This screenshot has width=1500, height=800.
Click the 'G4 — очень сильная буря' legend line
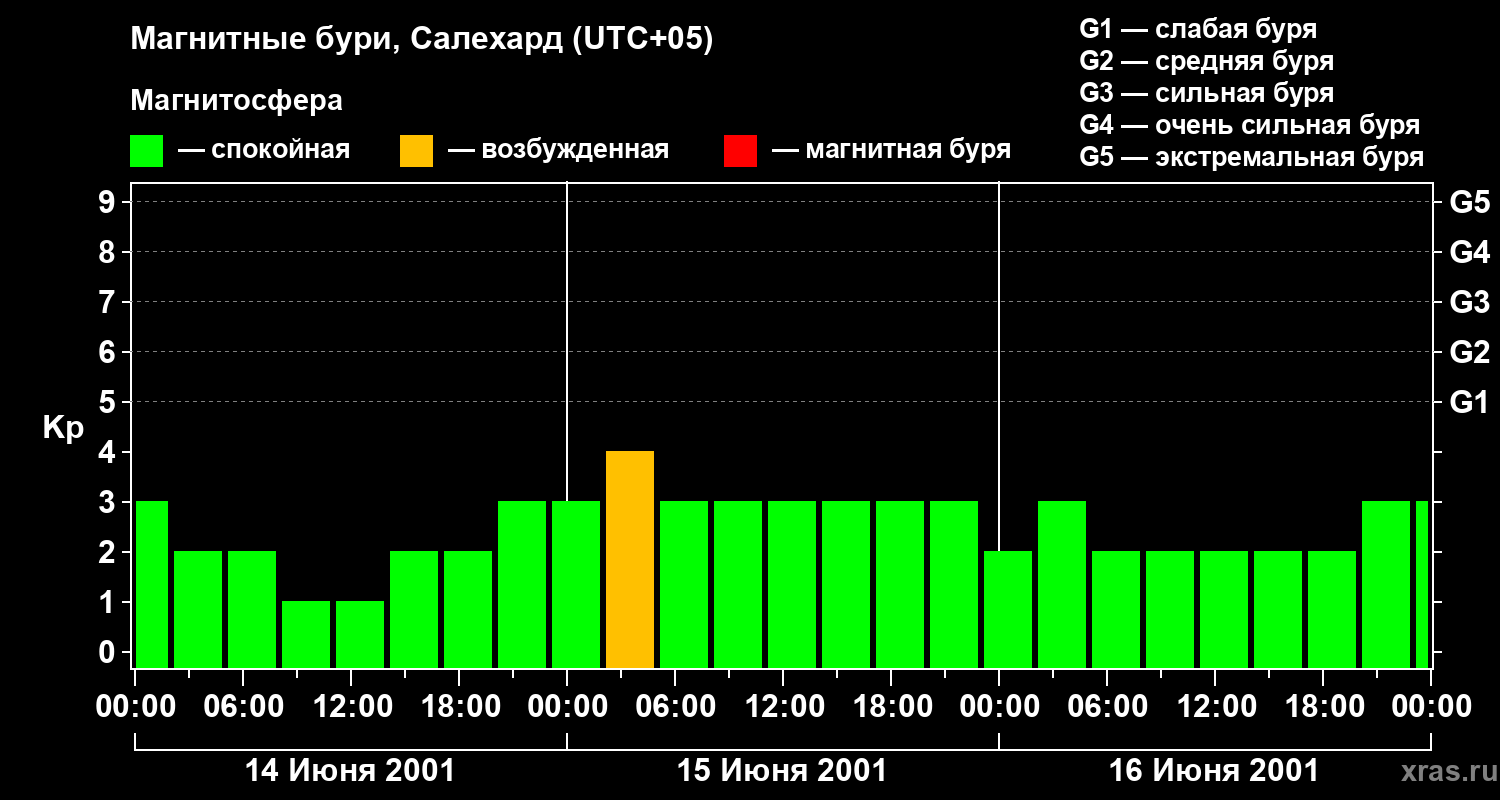click(x=1250, y=125)
